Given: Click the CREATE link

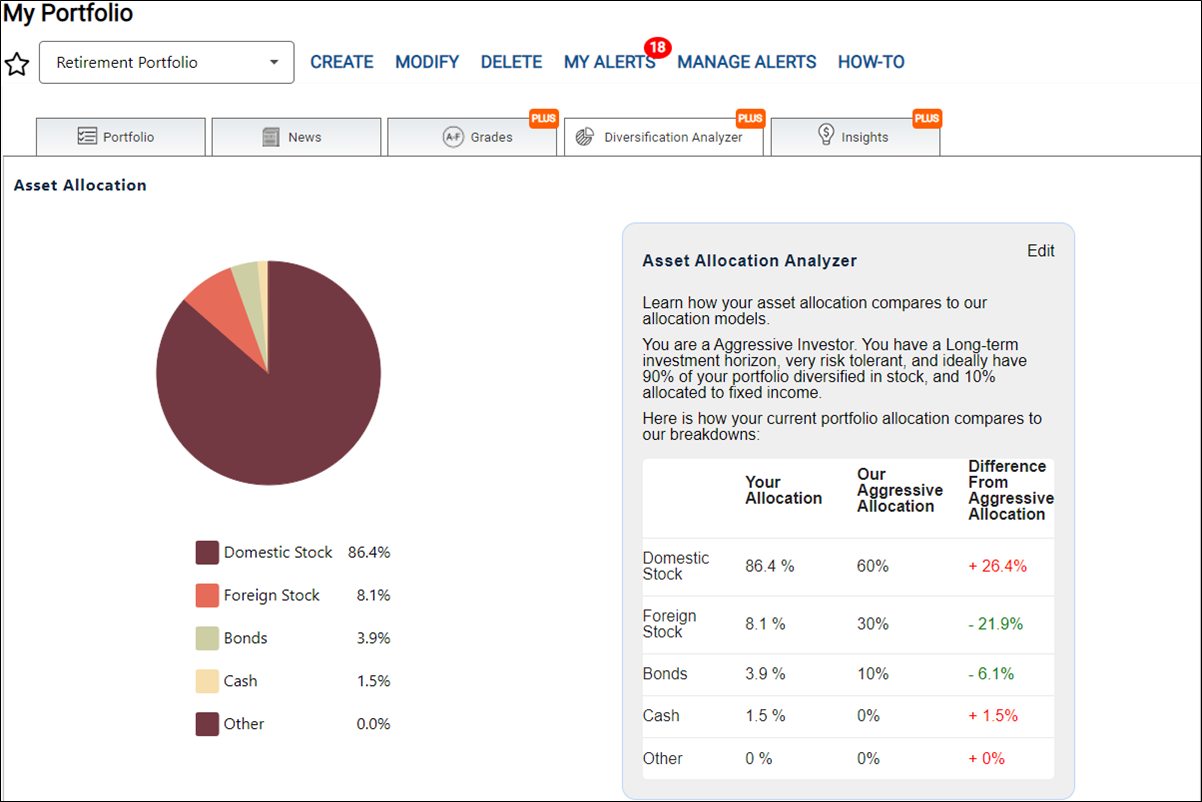Looking at the screenshot, I should (x=342, y=62).
